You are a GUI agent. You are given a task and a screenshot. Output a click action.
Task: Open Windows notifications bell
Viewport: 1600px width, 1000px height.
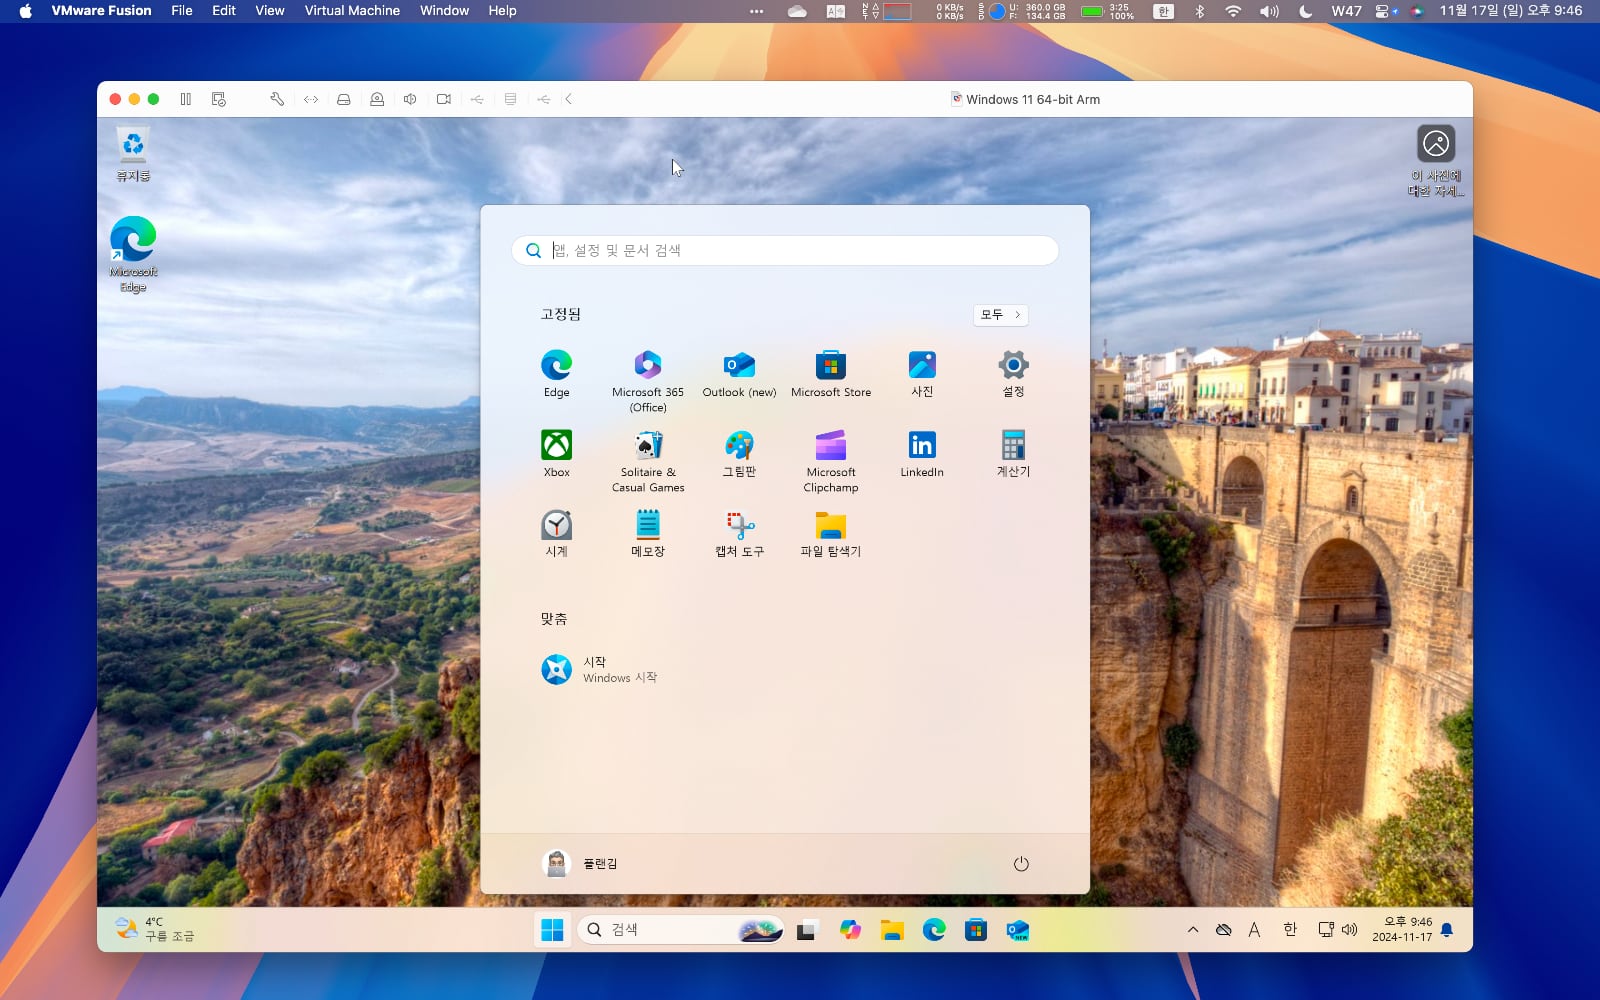[1447, 930]
